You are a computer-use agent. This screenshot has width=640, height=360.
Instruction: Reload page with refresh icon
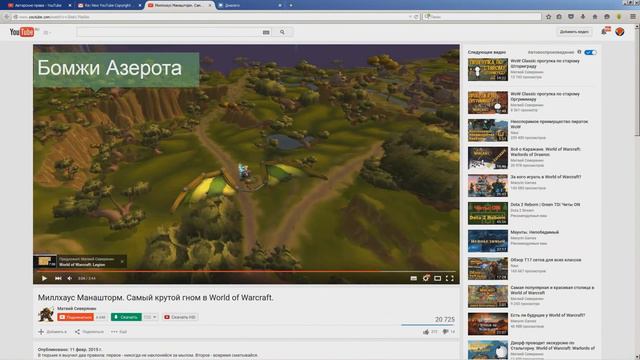[416, 17]
